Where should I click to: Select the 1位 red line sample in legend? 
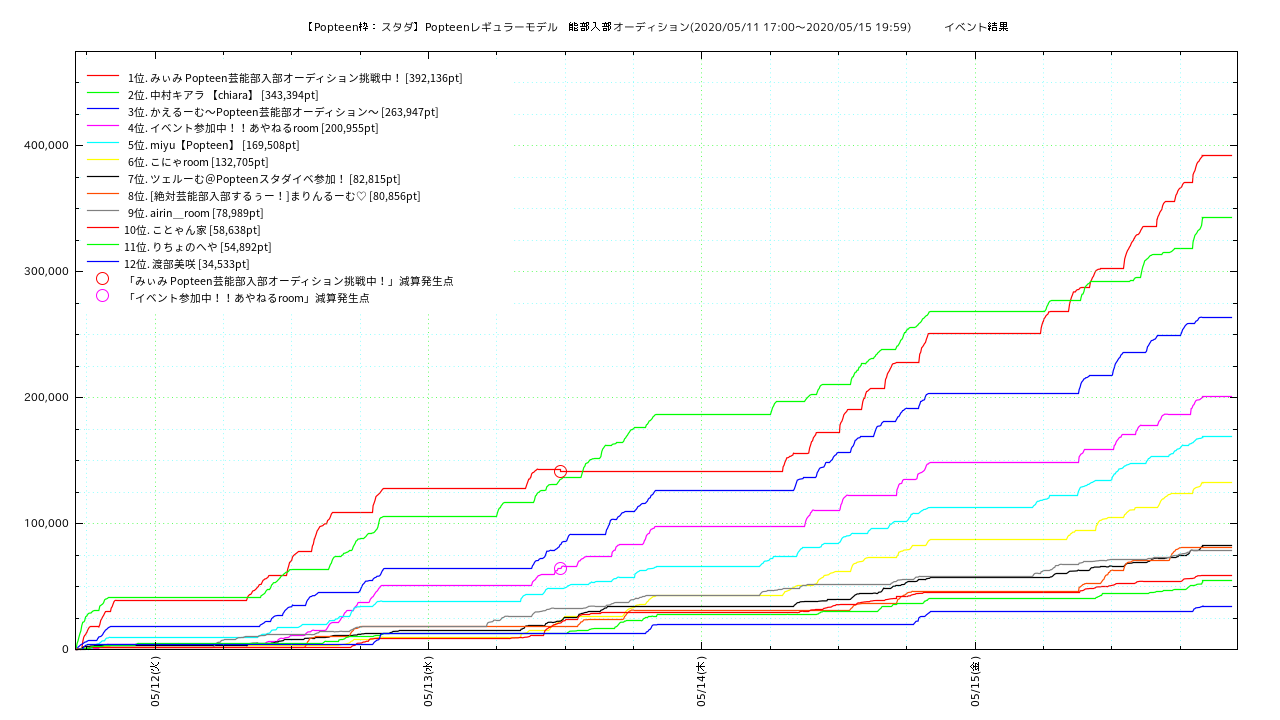[102, 76]
